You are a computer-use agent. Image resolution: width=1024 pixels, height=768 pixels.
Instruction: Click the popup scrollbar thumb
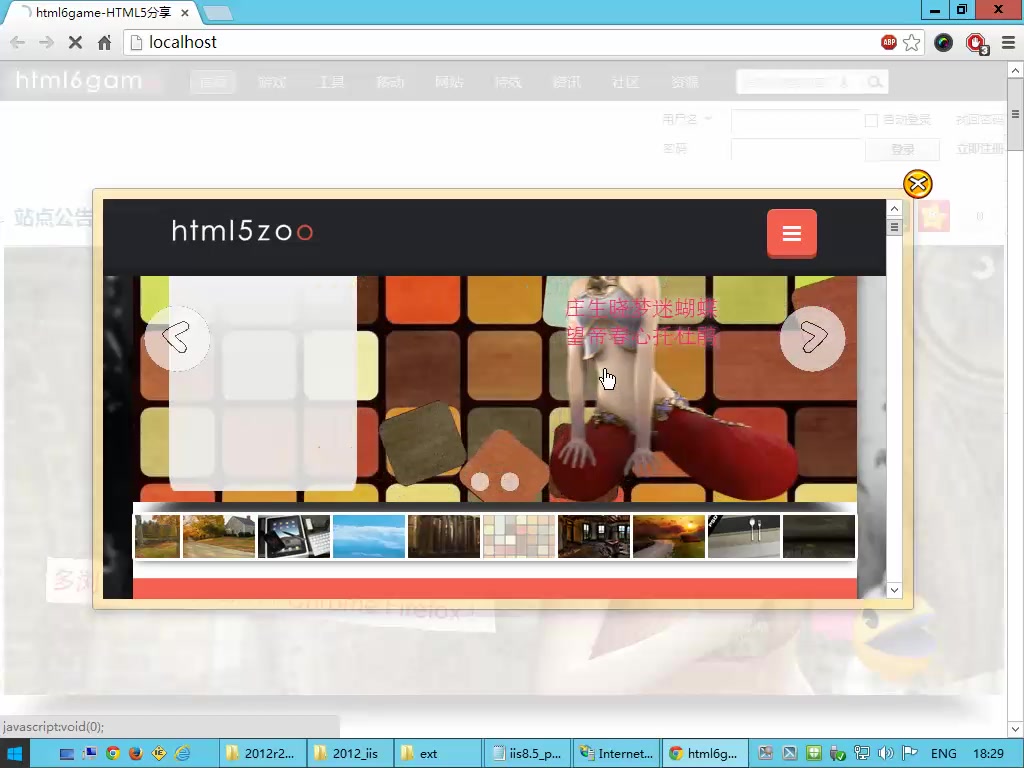pyautogui.click(x=894, y=227)
